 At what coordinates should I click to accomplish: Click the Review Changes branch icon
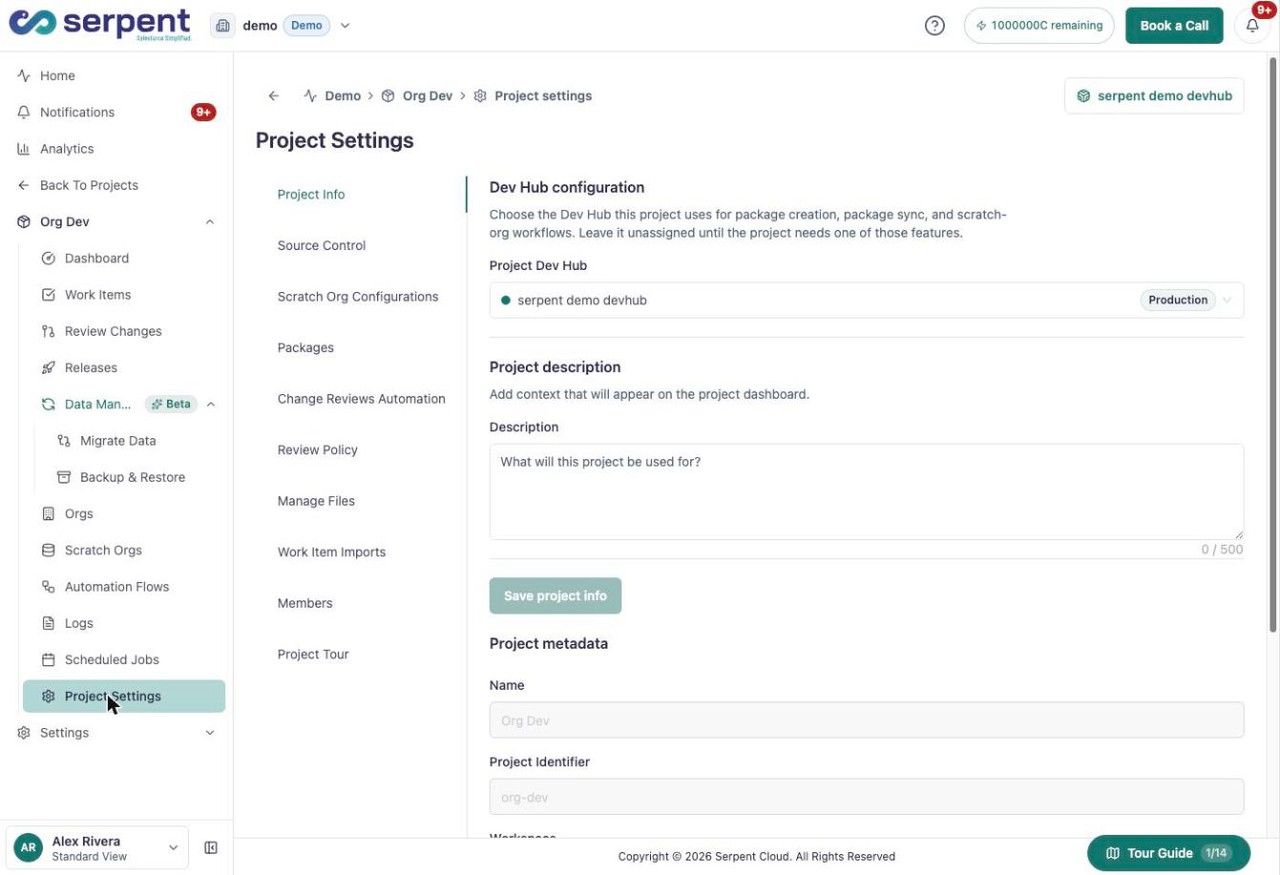[x=48, y=331]
